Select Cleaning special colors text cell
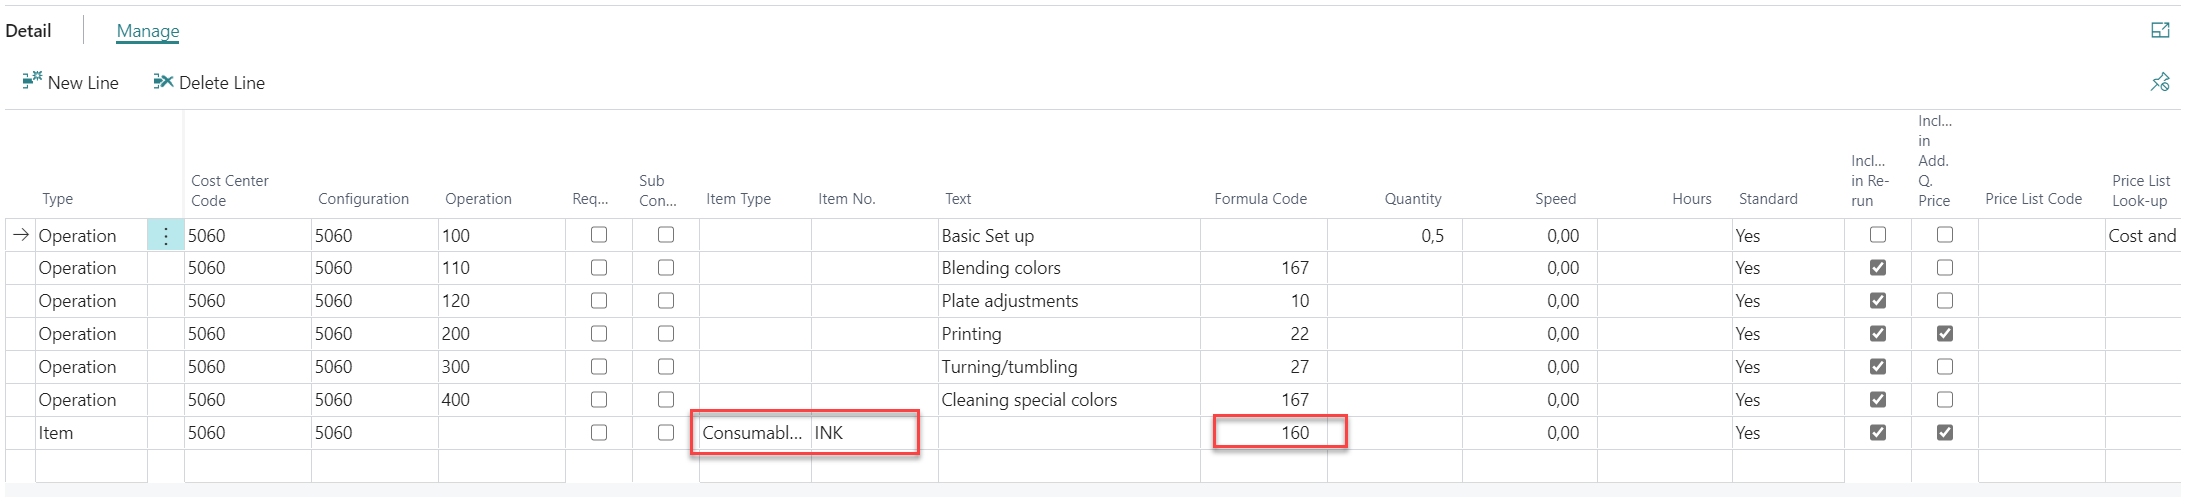Screen dimensions: 2198x497 tap(1069, 400)
